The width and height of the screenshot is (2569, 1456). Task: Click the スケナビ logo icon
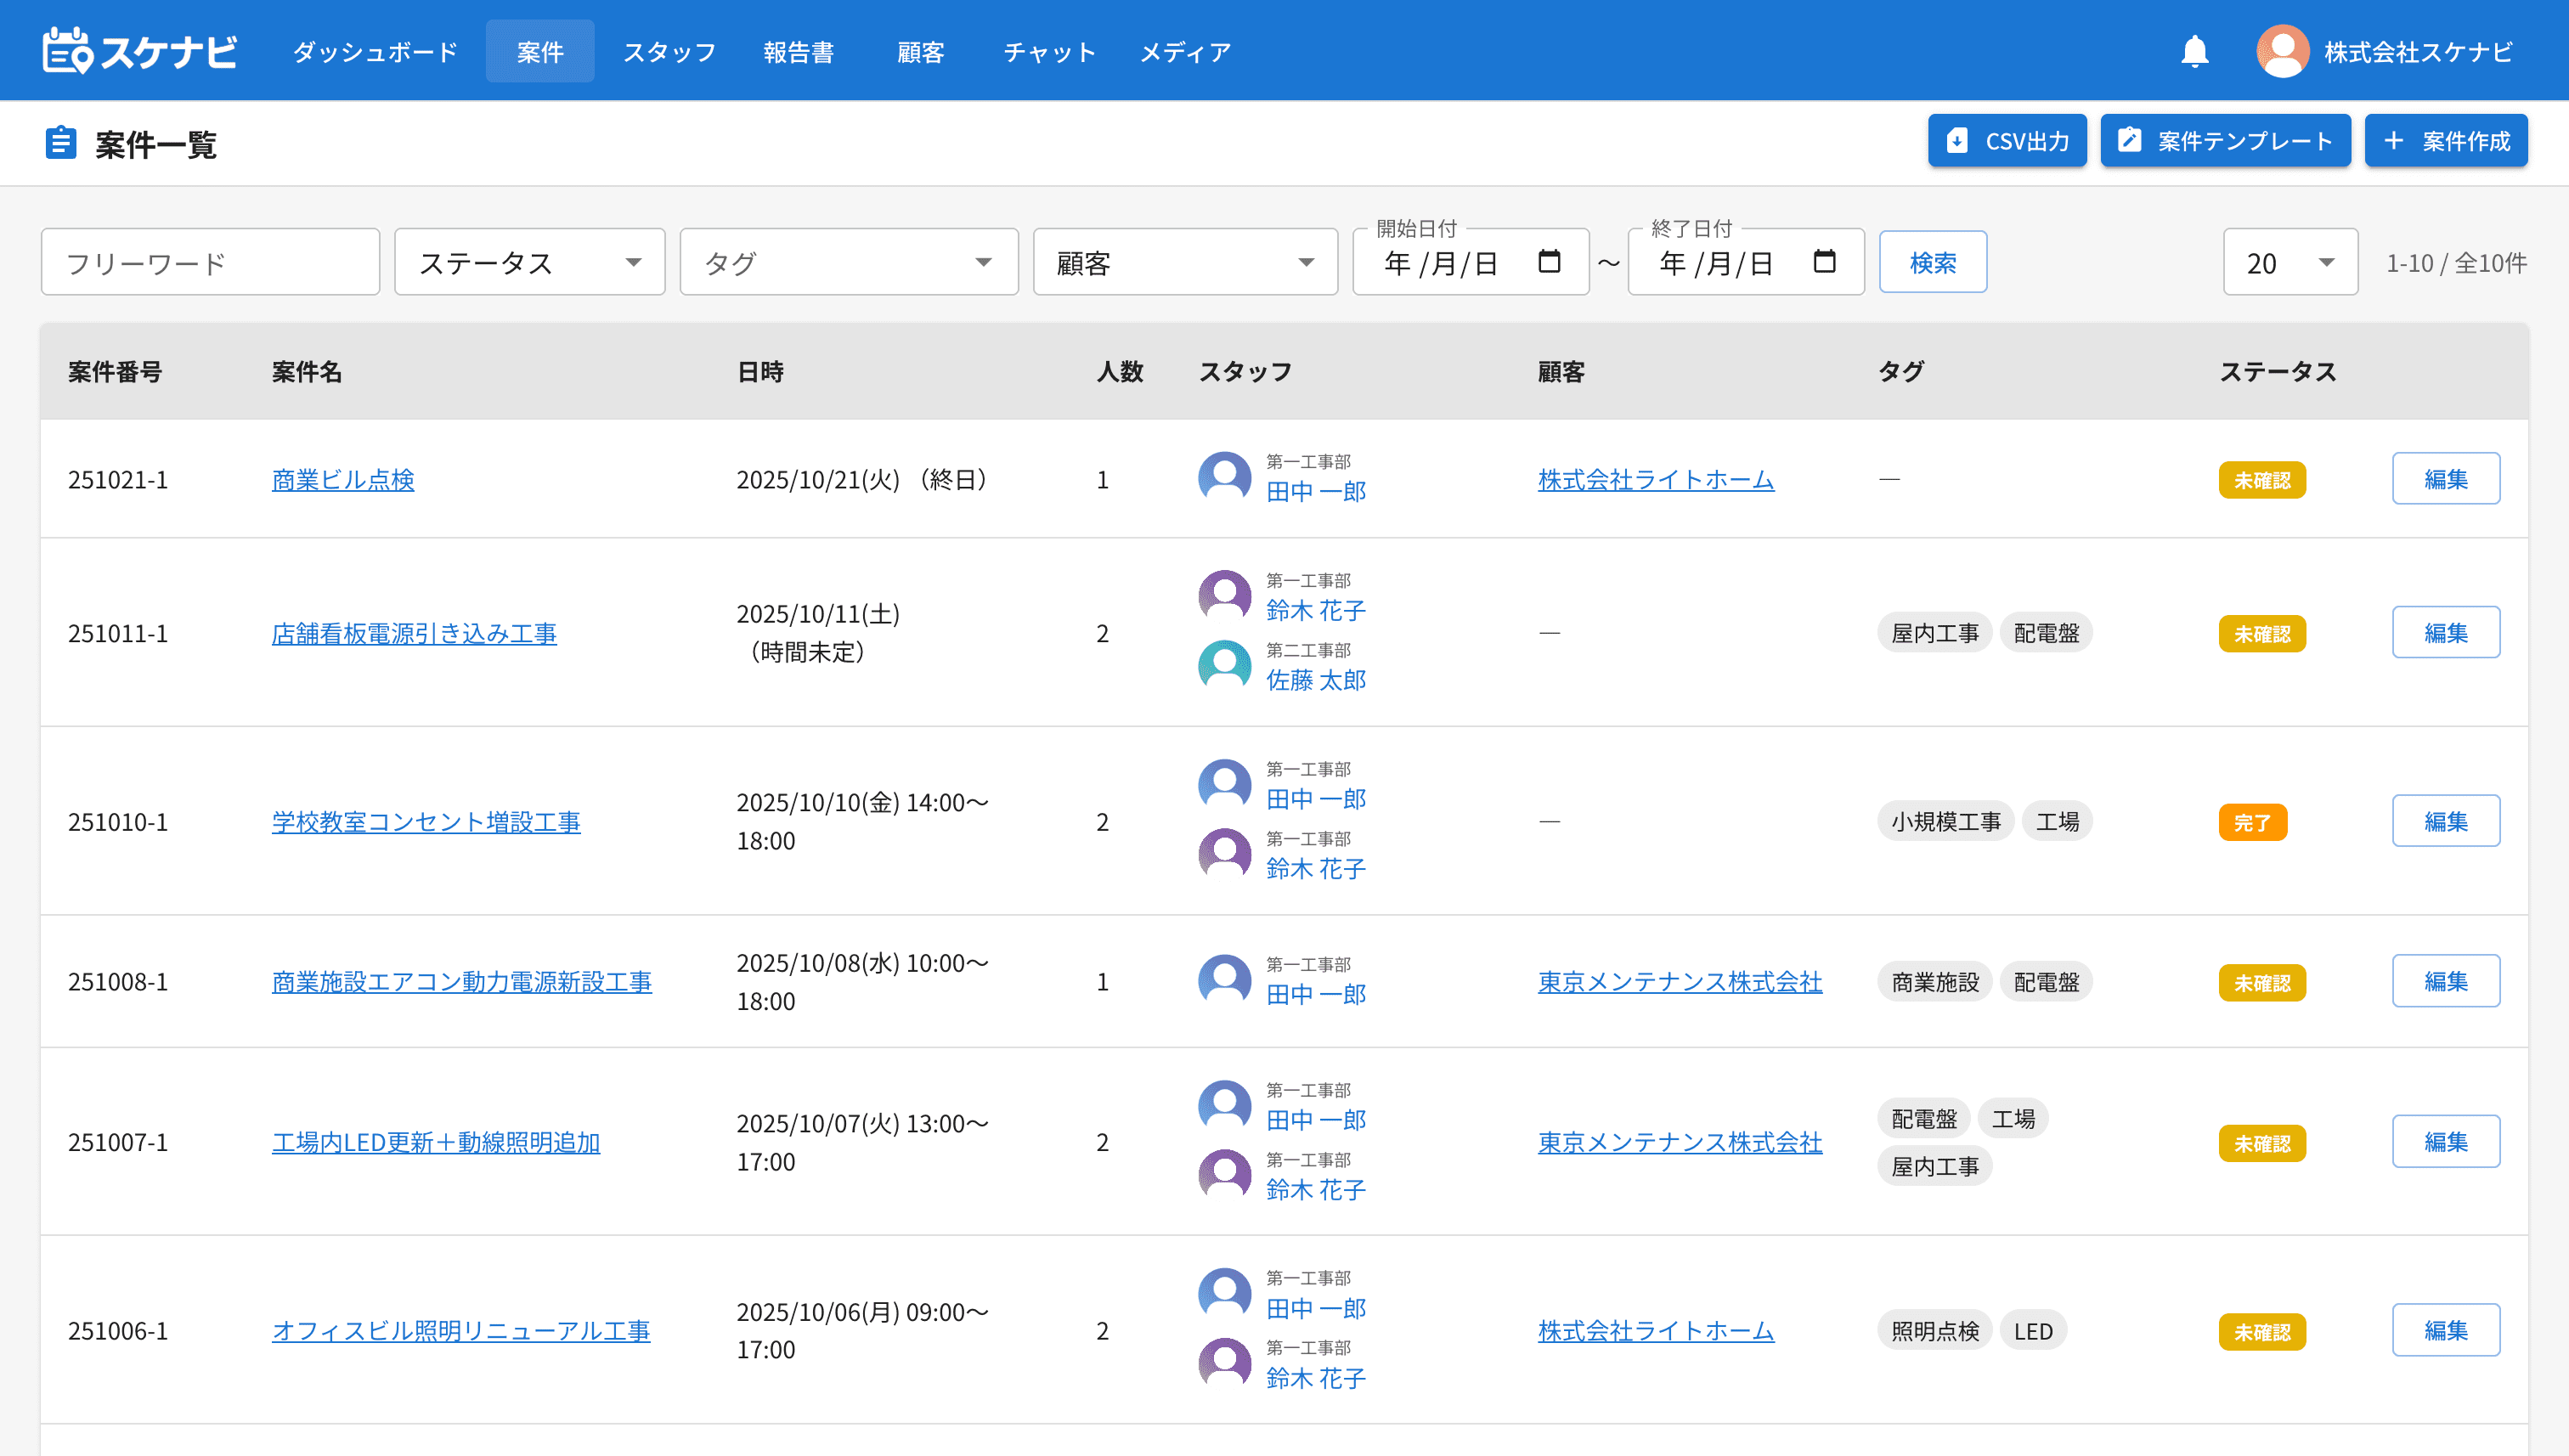(68, 51)
